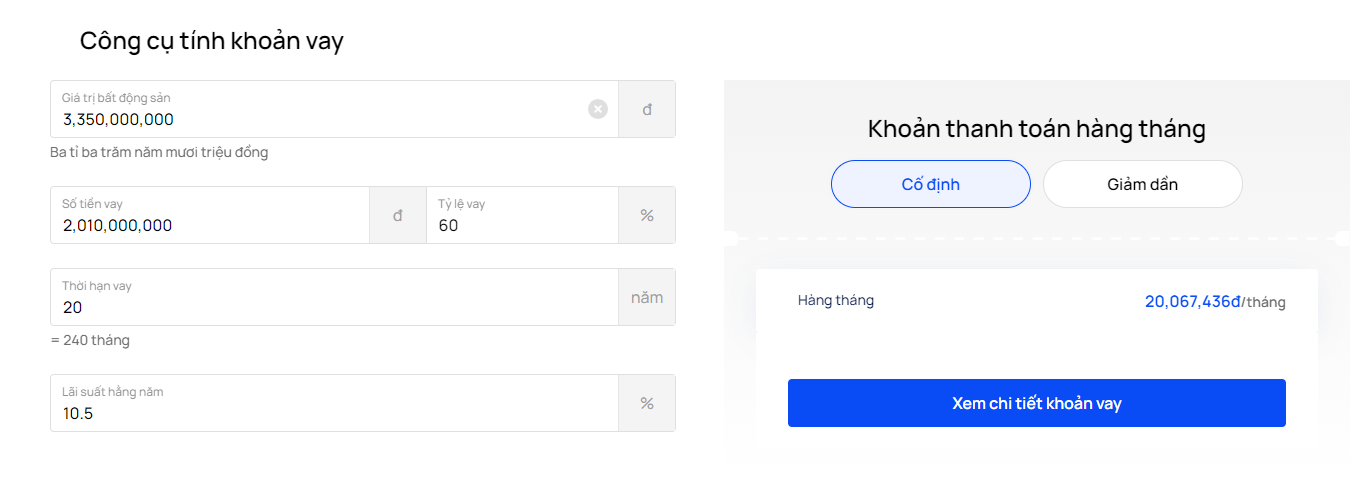This screenshot has width=1368, height=491.
Task: Edit the Số tiền vay amount field
Action: point(210,215)
